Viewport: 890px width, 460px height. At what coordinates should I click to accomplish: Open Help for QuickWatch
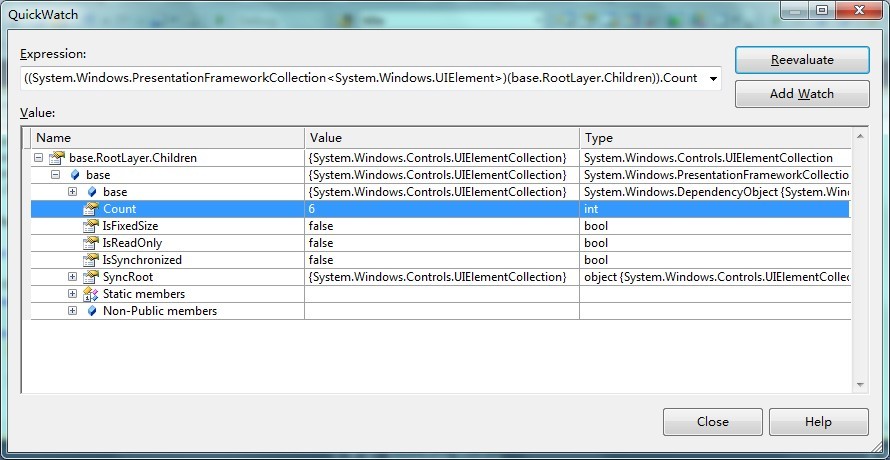pyautogui.click(x=818, y=422)
